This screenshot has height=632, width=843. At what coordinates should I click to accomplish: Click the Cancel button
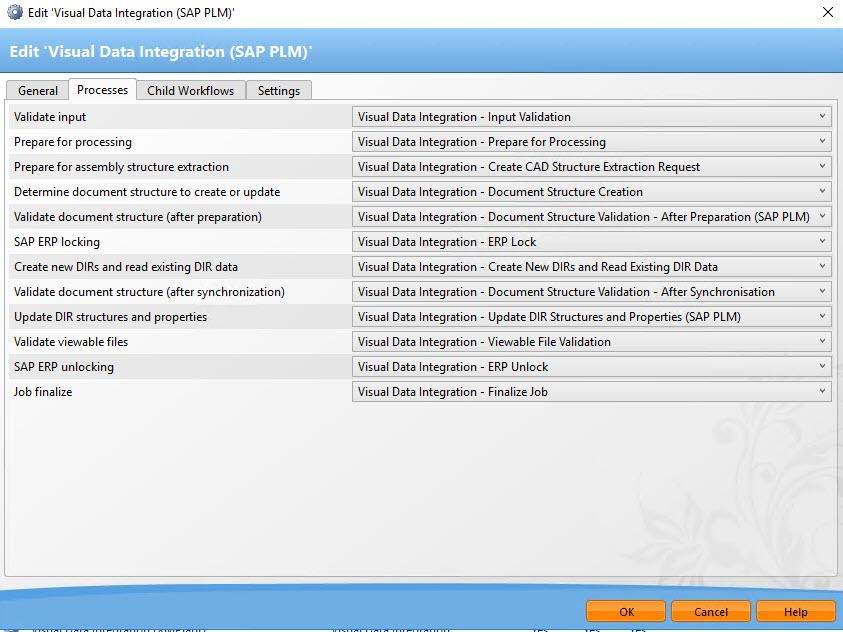711,612
